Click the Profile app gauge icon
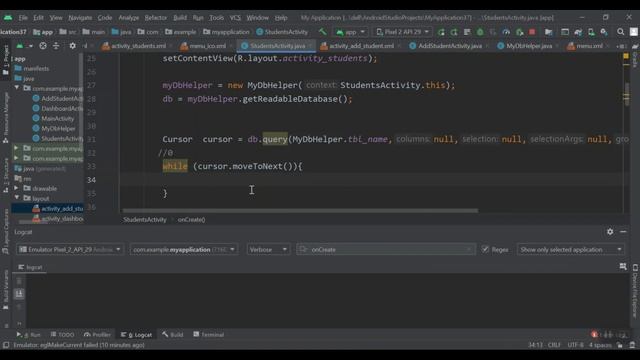Image resolution: width=640 pixels, height=360 pixels. pyautogui.click(x=506, y=32)
